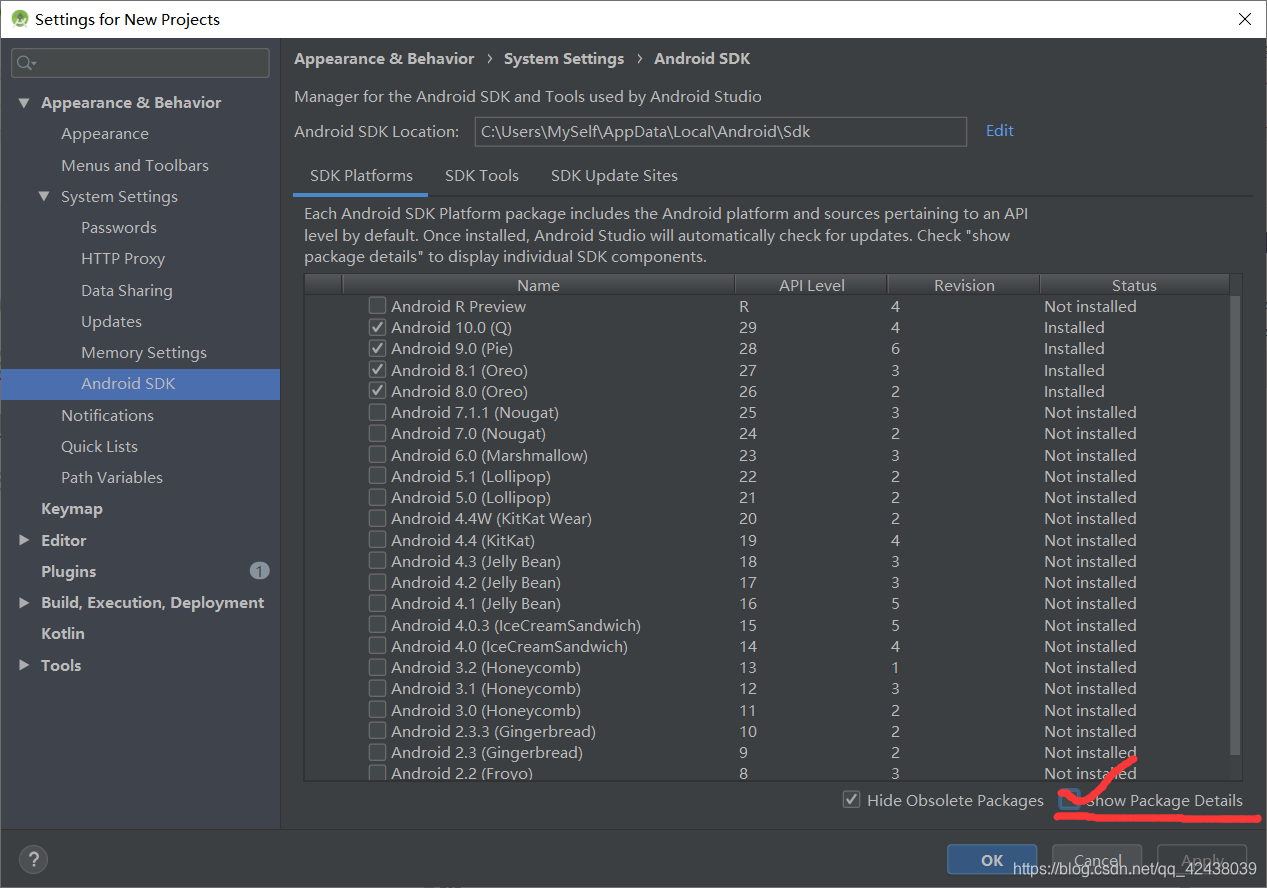The height and width of the screenshot is (888, 1267).
Task: Click Edit link for SDK location
Action: click(999, 131)
